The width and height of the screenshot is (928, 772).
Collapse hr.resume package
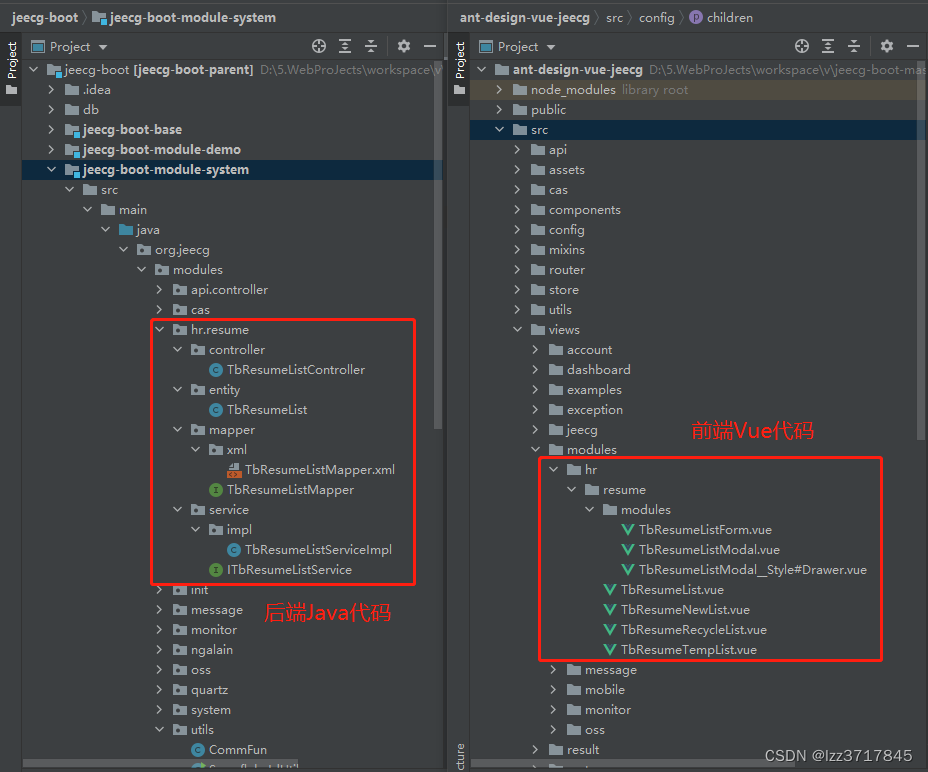tap(159, 330)
